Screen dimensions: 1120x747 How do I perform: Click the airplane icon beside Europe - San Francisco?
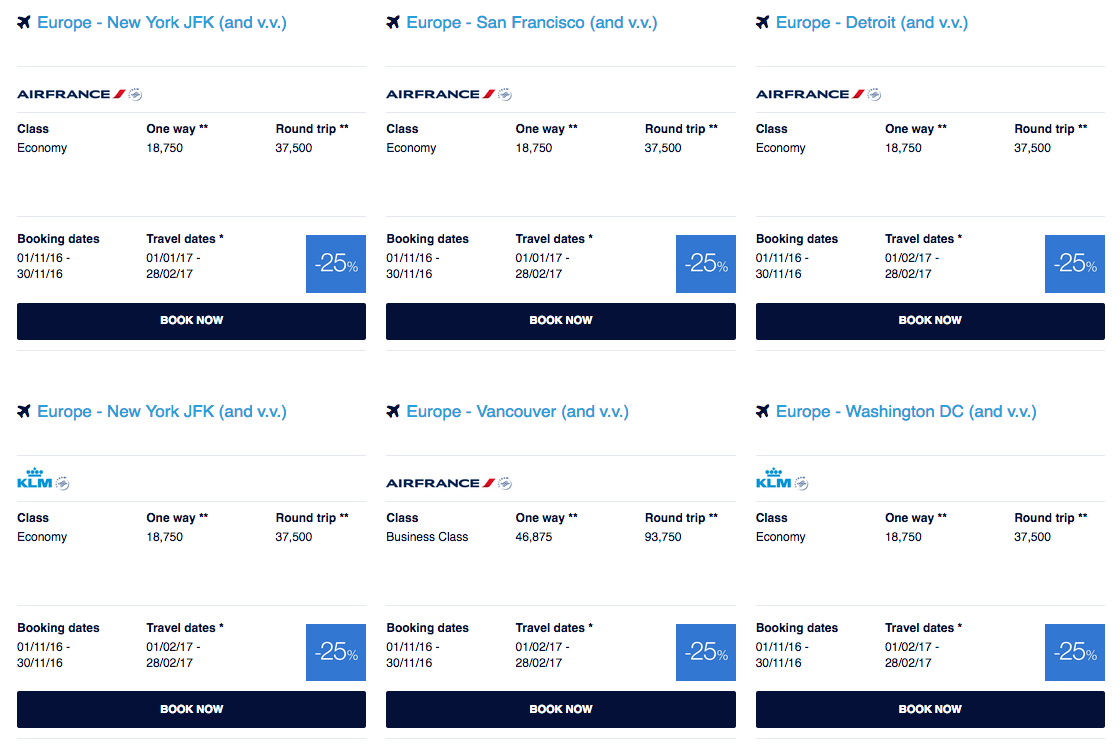394,21
